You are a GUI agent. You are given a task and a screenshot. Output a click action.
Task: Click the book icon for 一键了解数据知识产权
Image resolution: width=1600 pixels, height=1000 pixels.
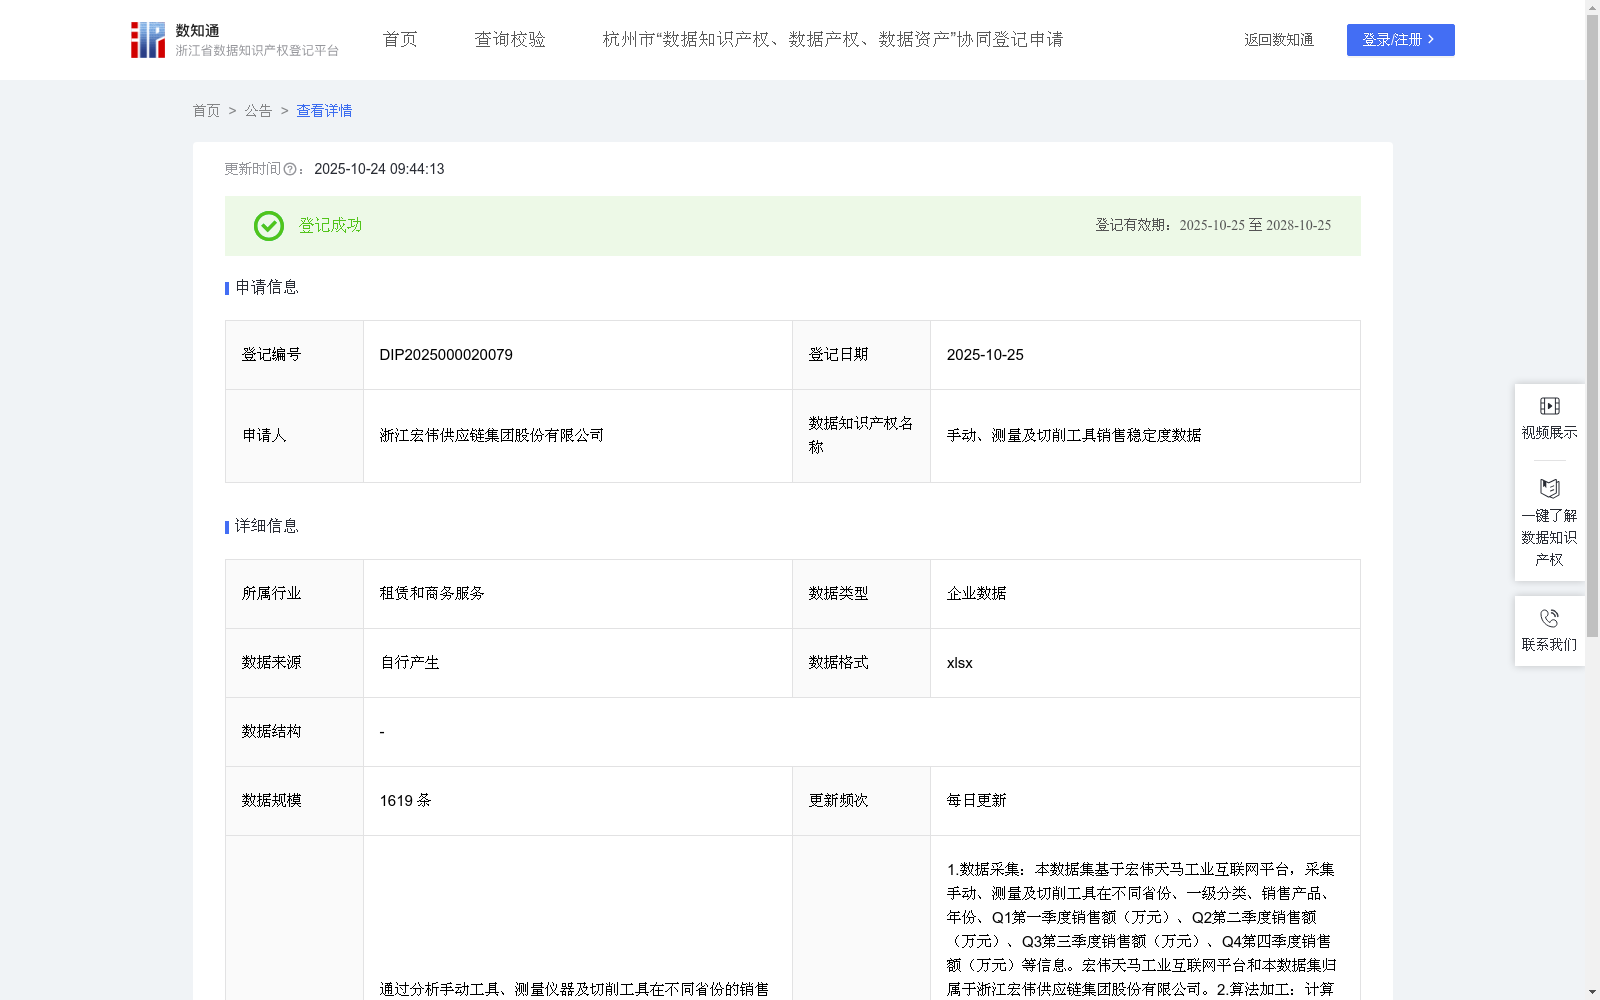[1549, 489]
